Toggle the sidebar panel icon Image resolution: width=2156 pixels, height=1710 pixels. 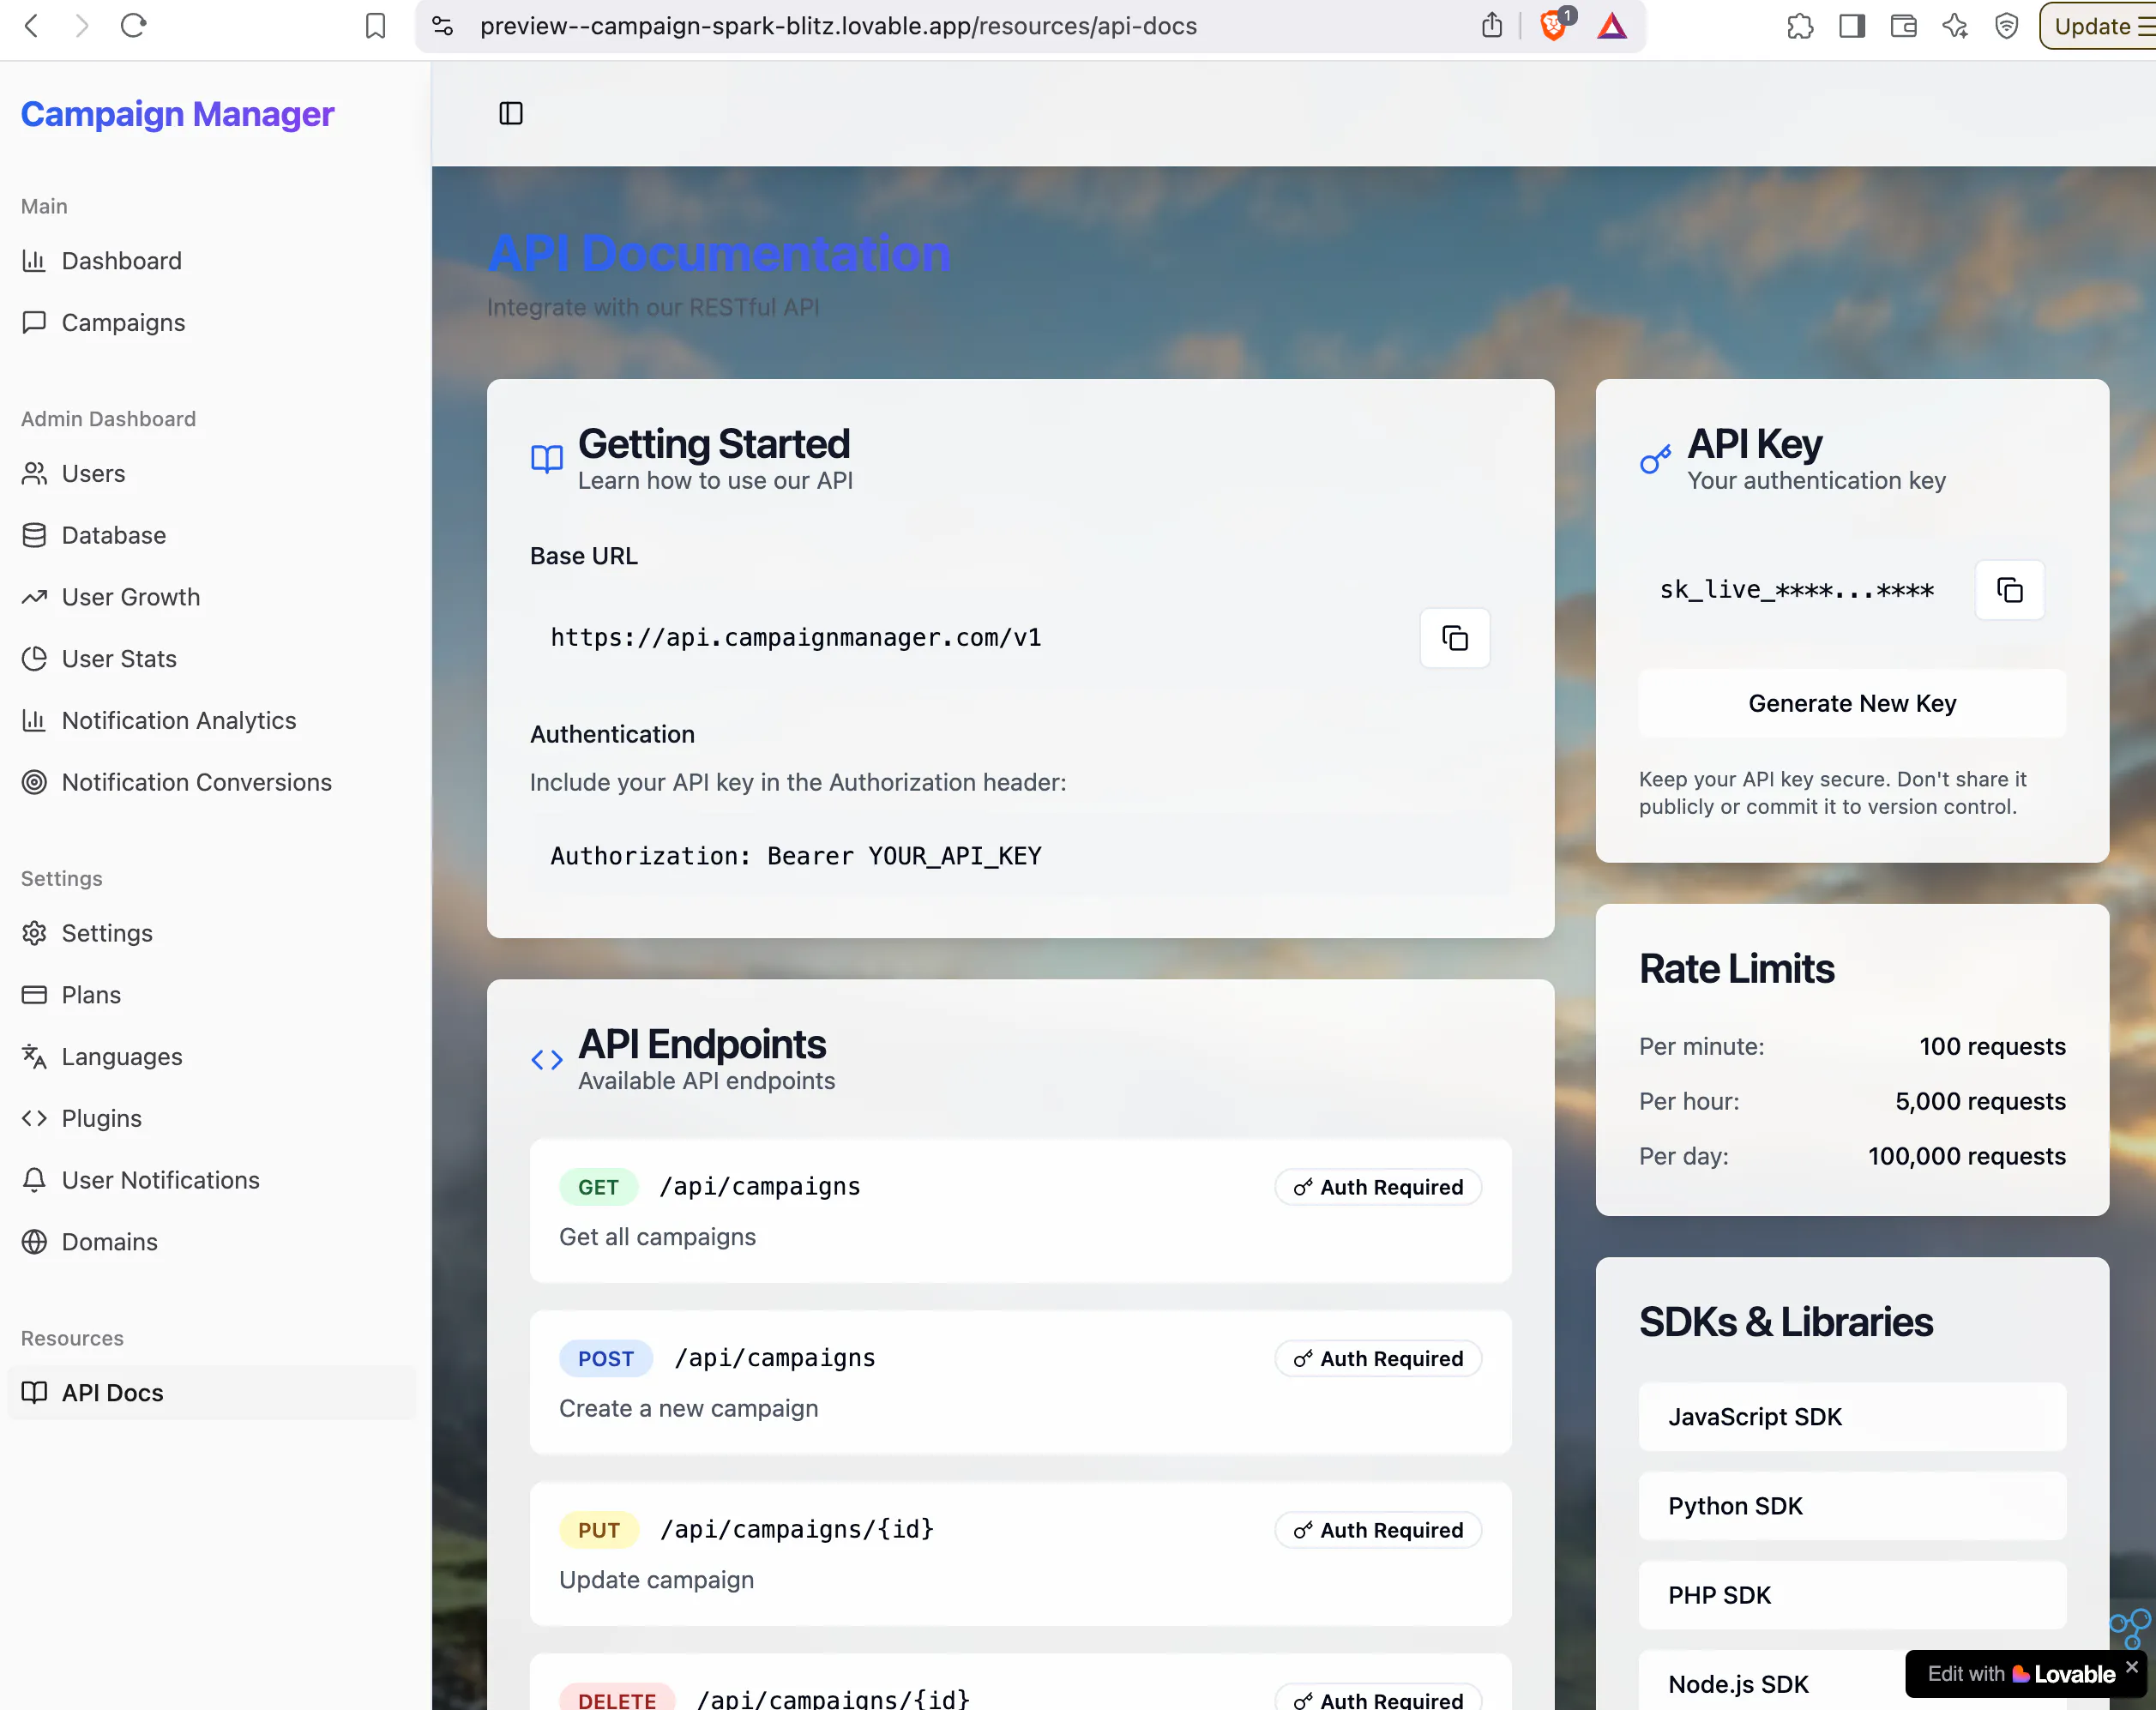[510, 113]
